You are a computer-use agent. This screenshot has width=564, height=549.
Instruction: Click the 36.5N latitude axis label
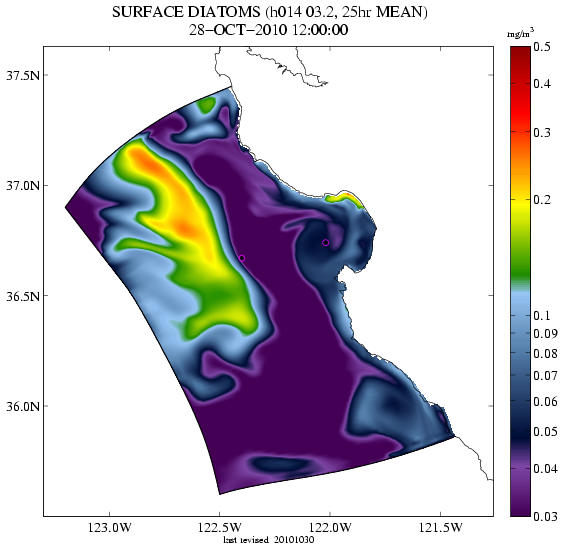pyautogui.click(x=23, y=296)
